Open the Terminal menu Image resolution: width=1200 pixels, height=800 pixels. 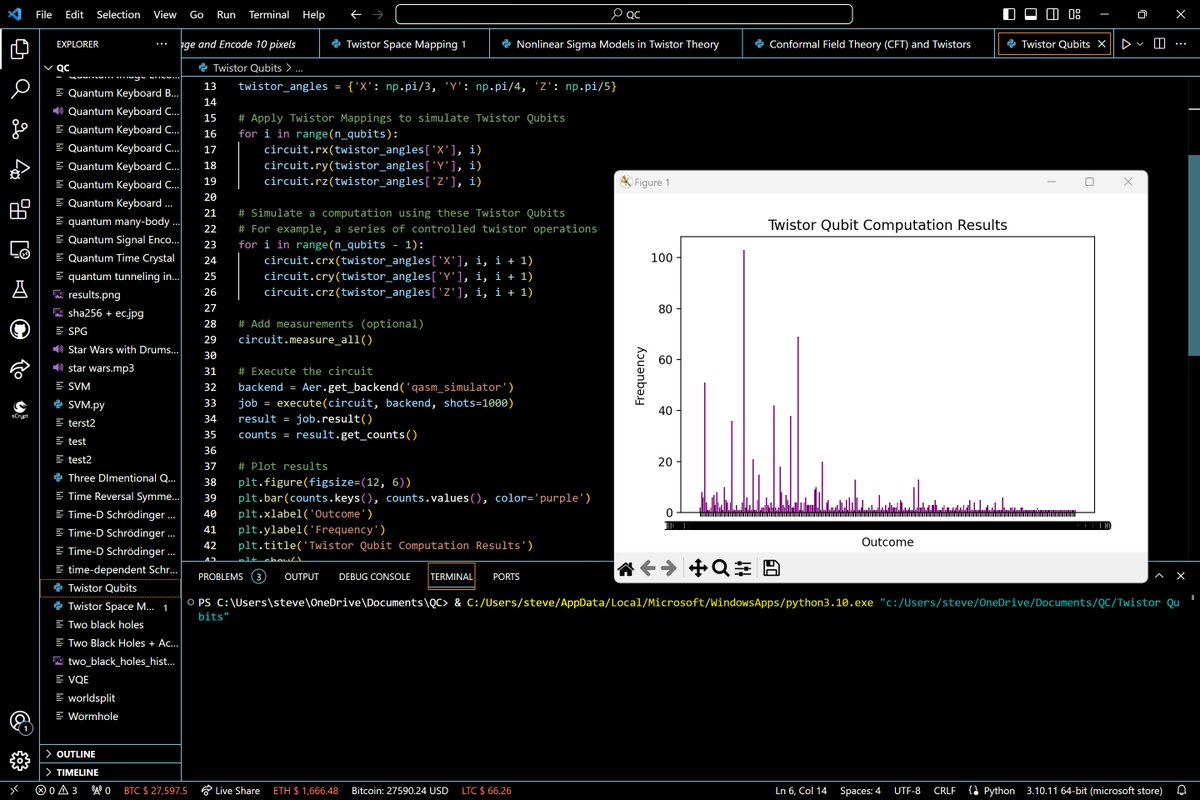click(x=268, y=15)
